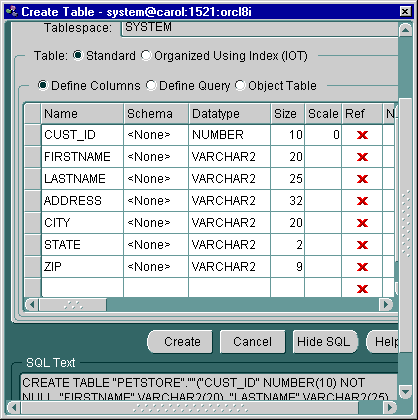
Task: Click the Name column header
Action: (82, 114)
